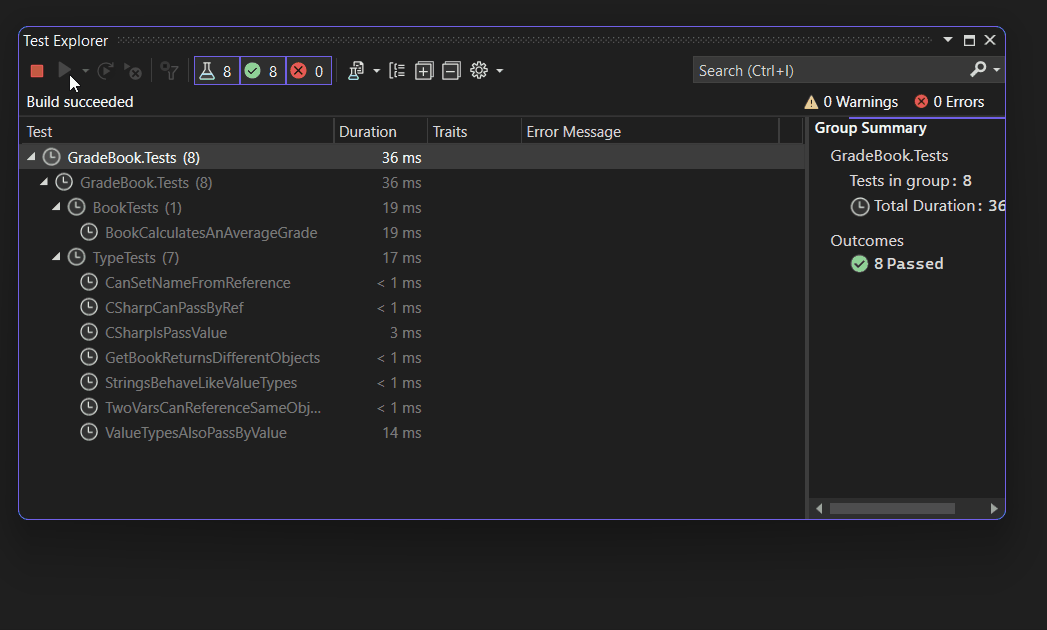
Task: Open the Run dropdown arrow beside the play icon
Action: pos(85,71)
